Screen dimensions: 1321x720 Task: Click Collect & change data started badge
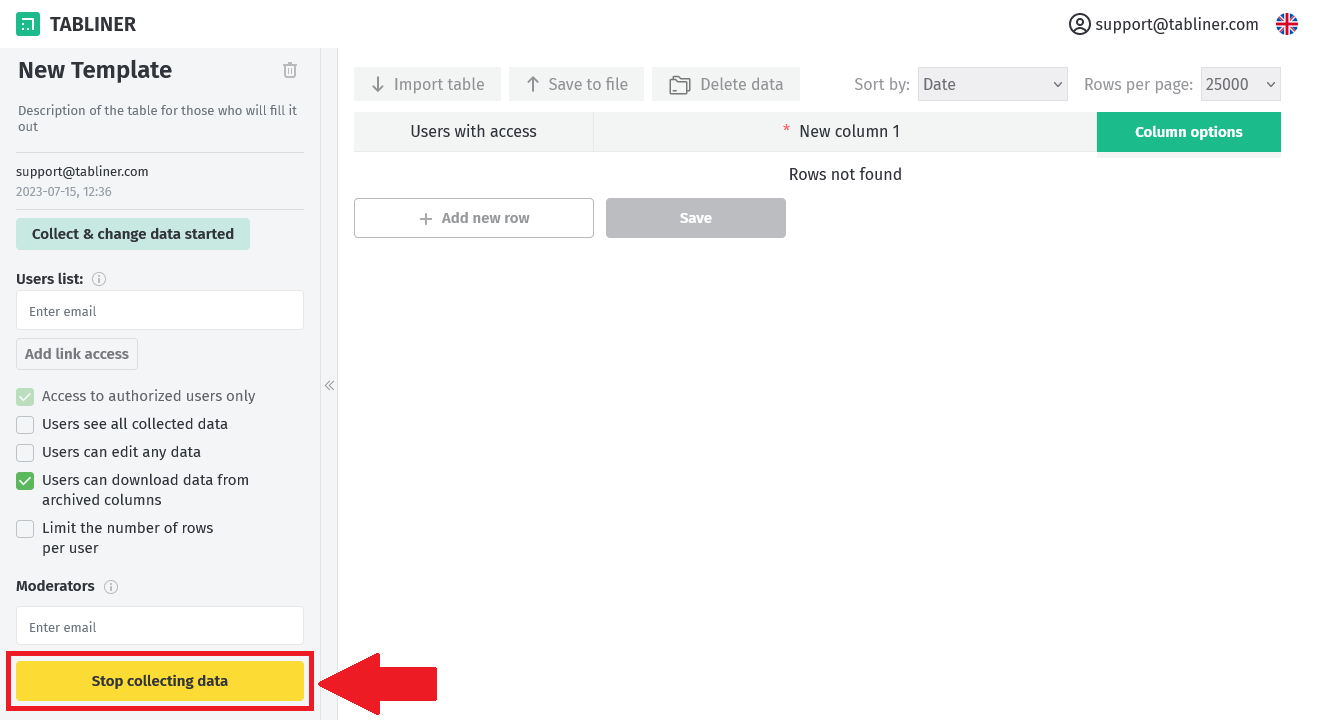(133, 234)
